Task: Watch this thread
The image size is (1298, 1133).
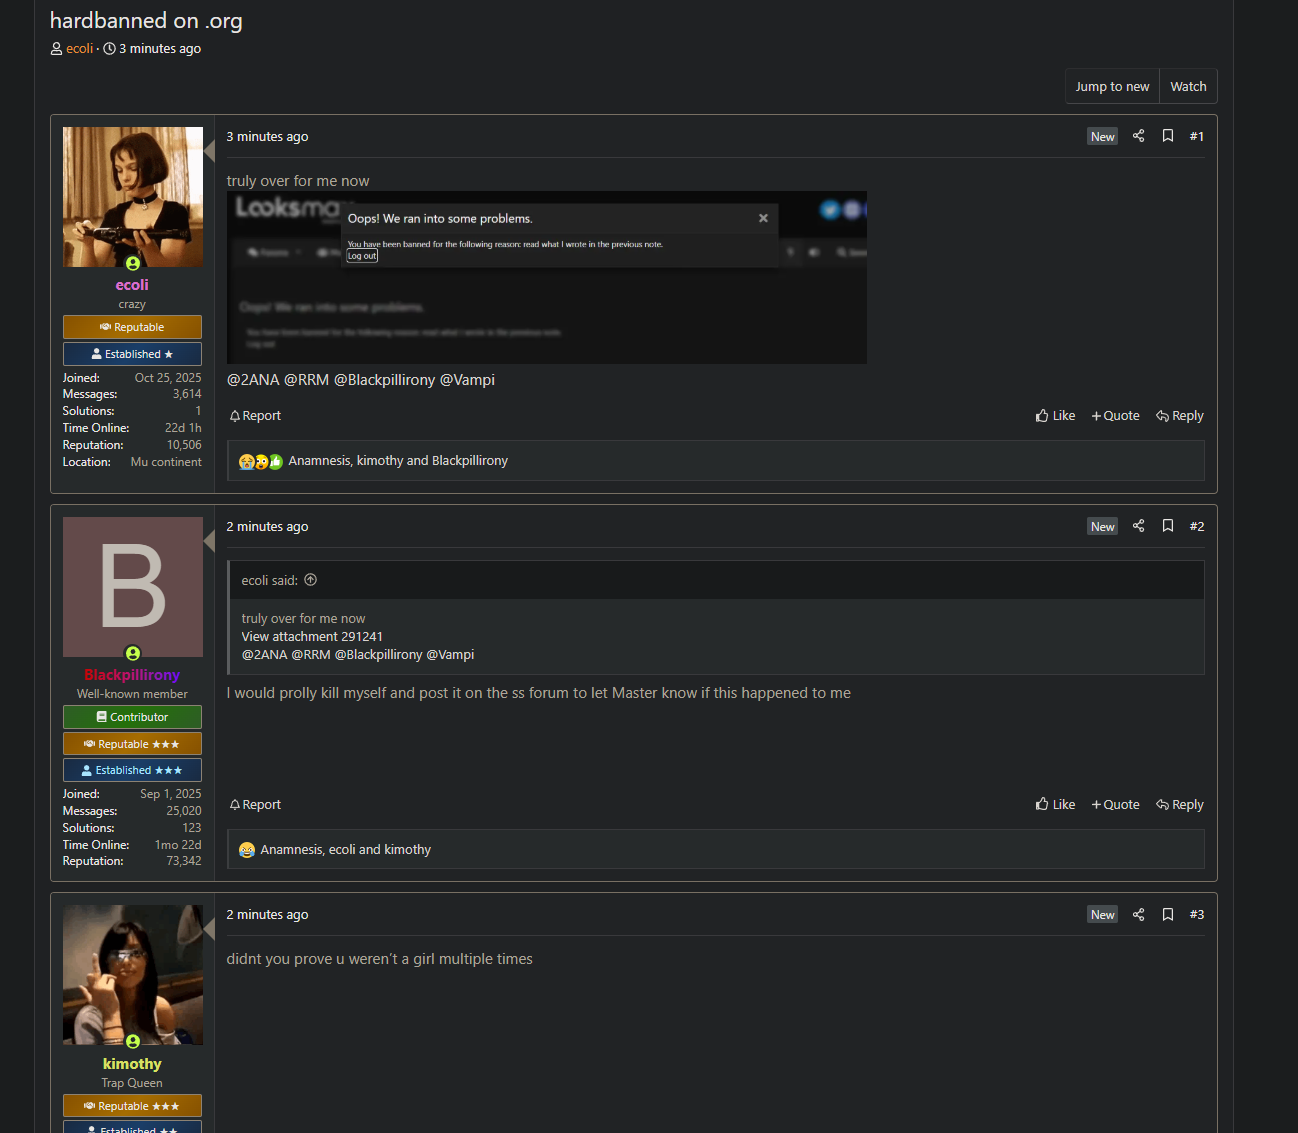Action: click(1188, 87)
